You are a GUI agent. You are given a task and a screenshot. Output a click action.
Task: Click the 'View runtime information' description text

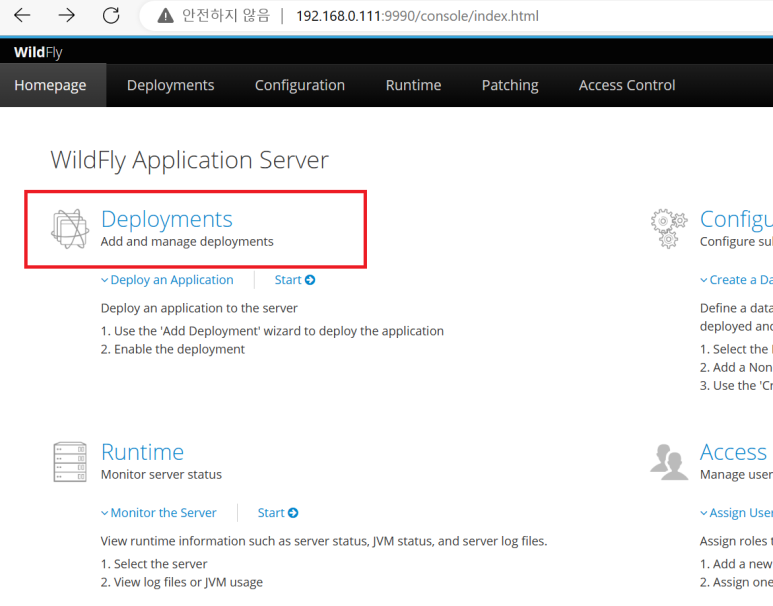click(324, 541)
